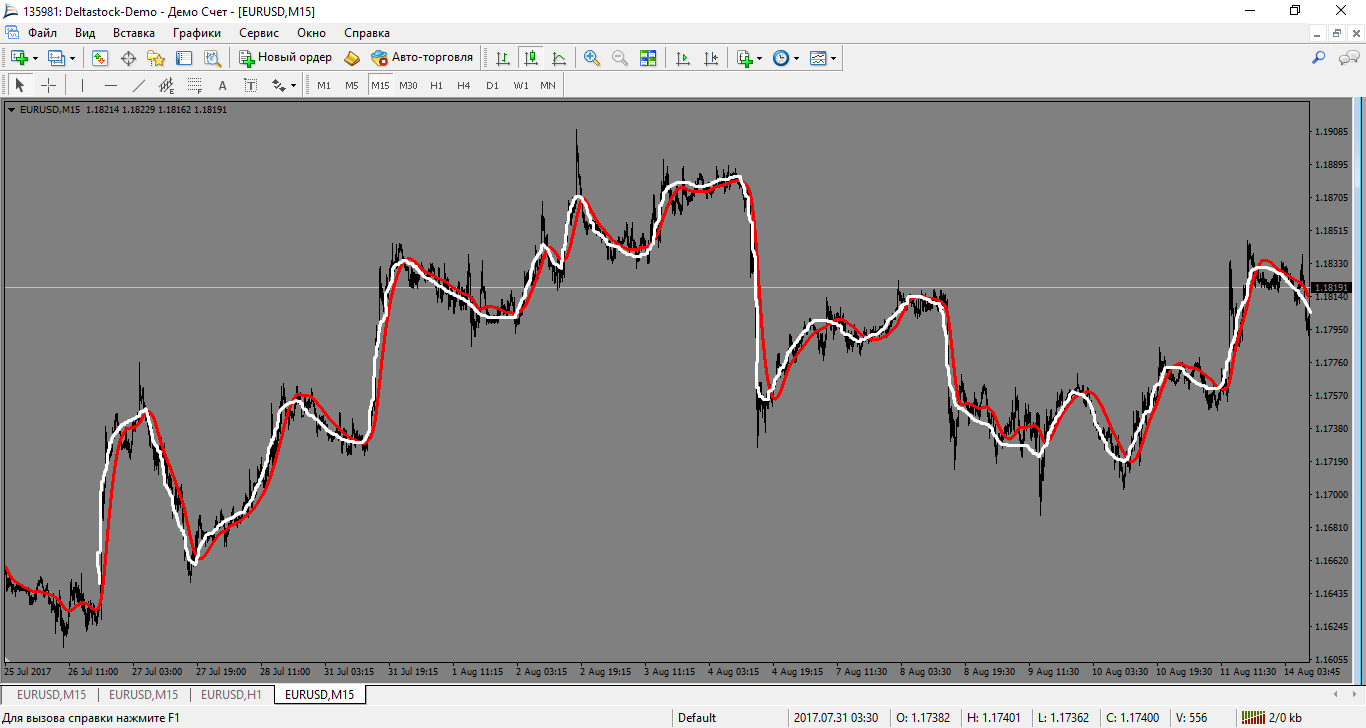Switch to Bar Chart display
This screenshot has width=1366, height=728.
click(503, 58)
